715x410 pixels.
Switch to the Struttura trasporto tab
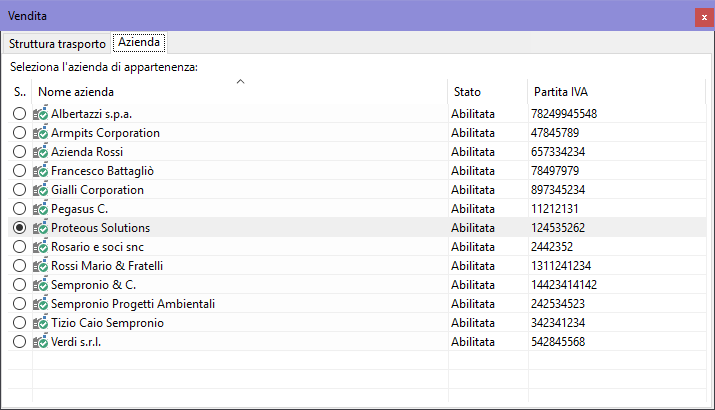pos(57,43)
